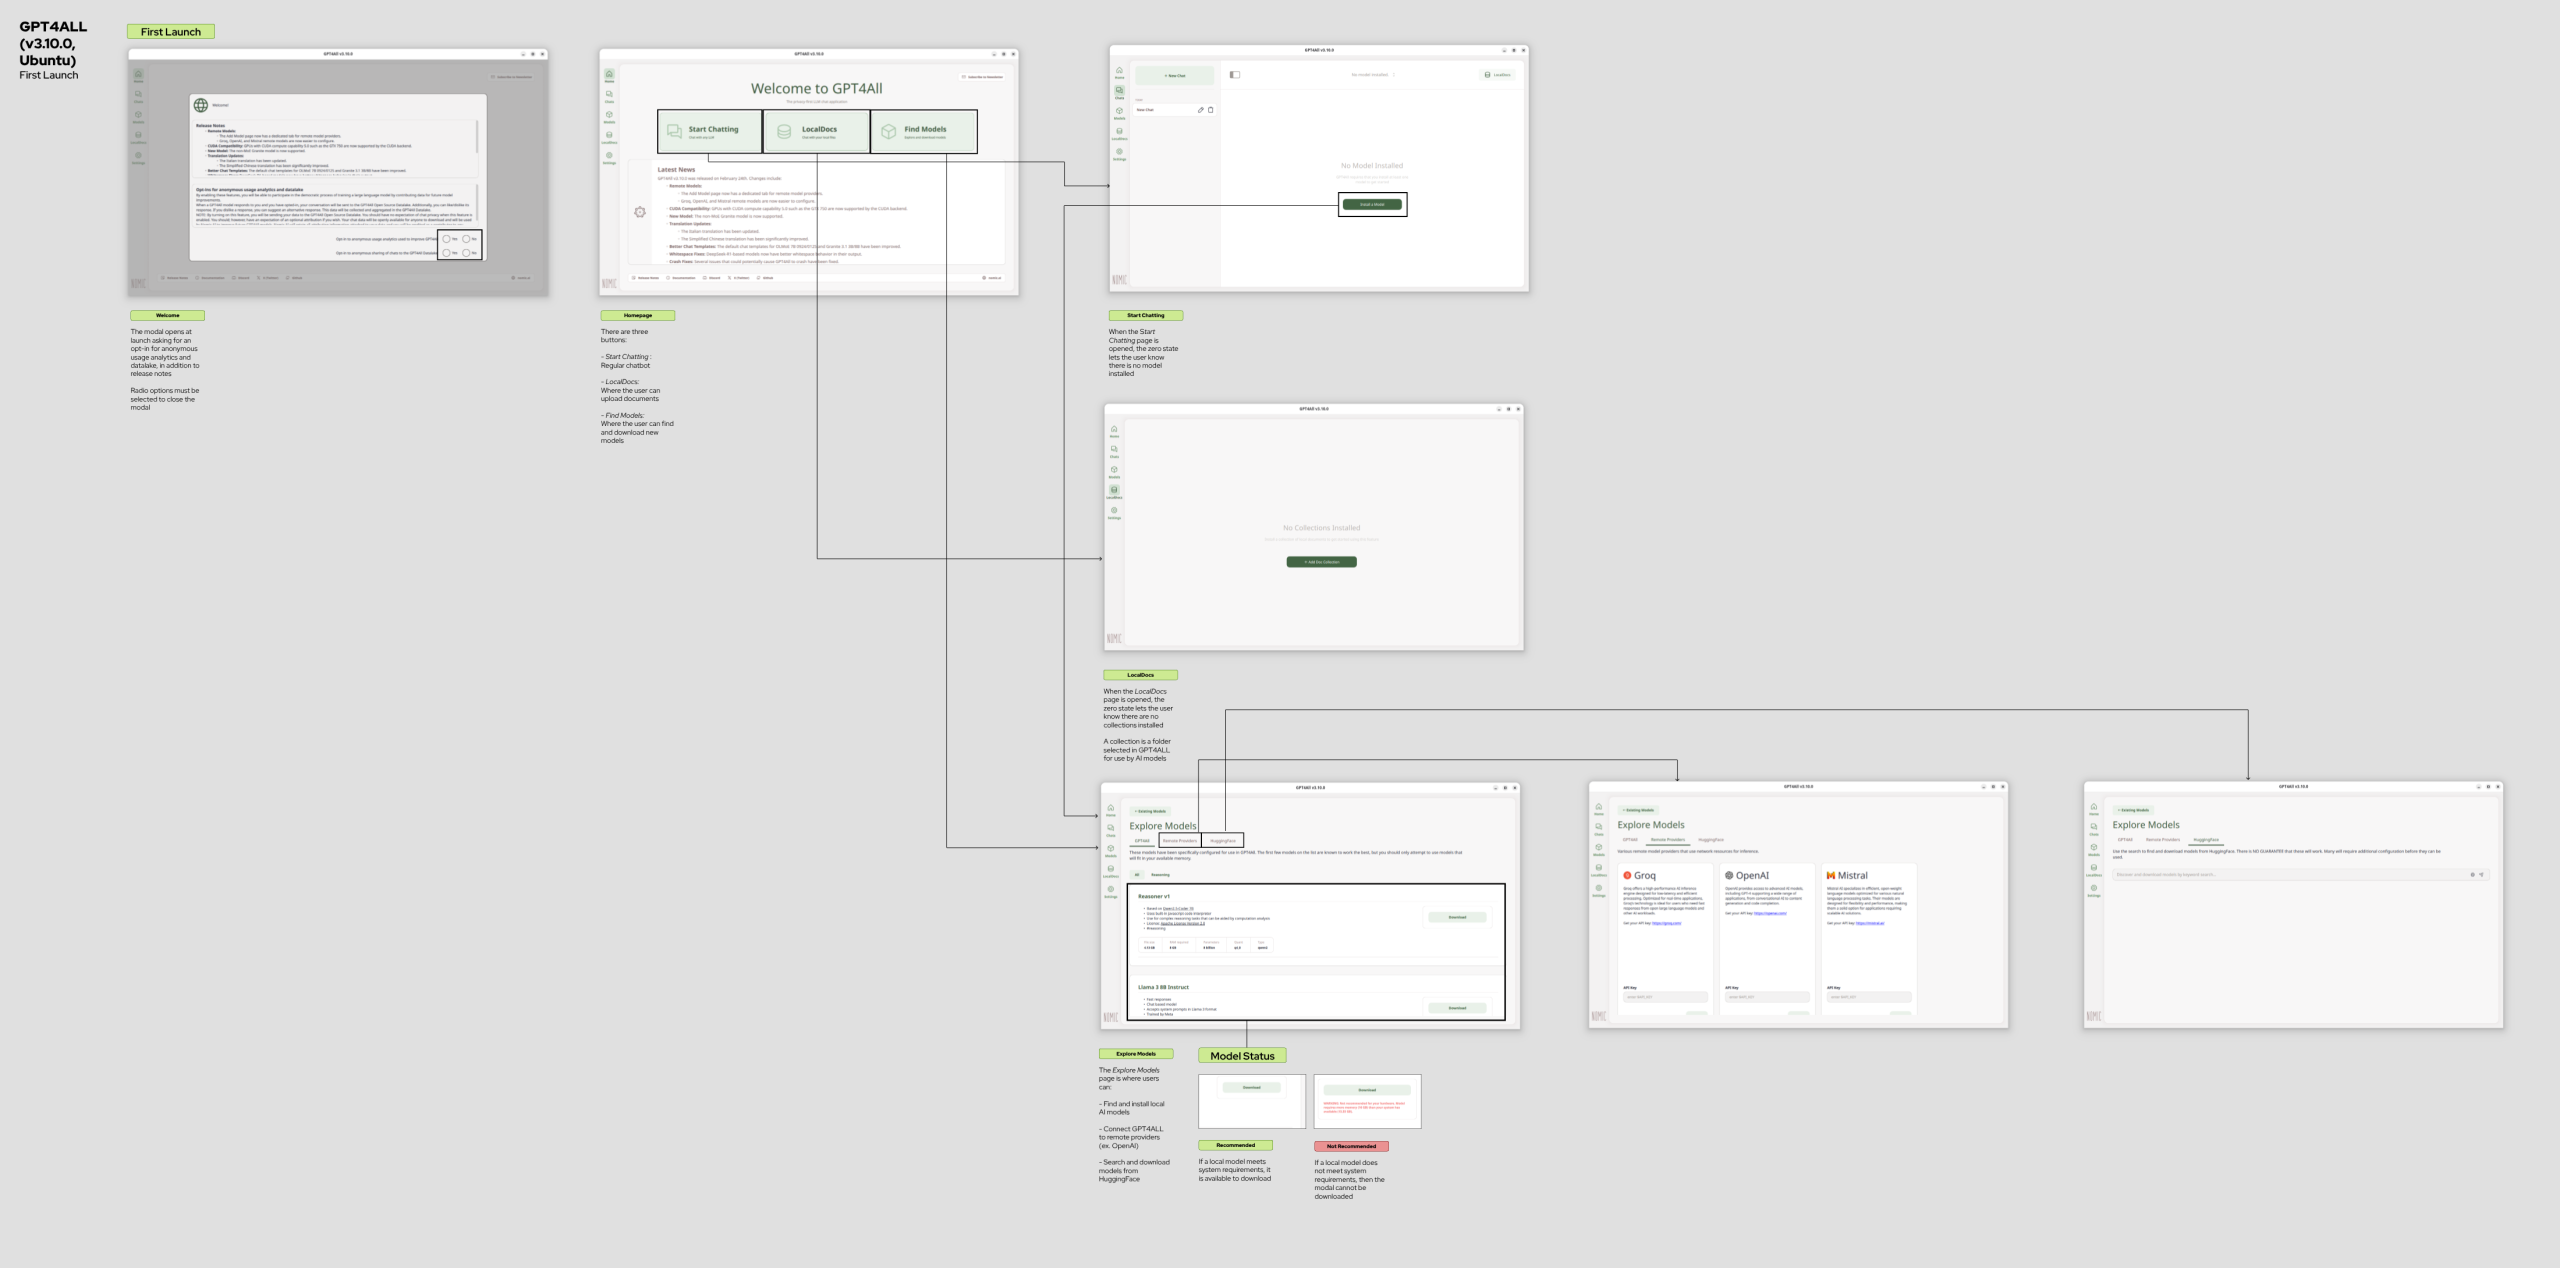Open the 'No model installed' model dropdown
The image size is (2560, 1268).
point(1372,75)
